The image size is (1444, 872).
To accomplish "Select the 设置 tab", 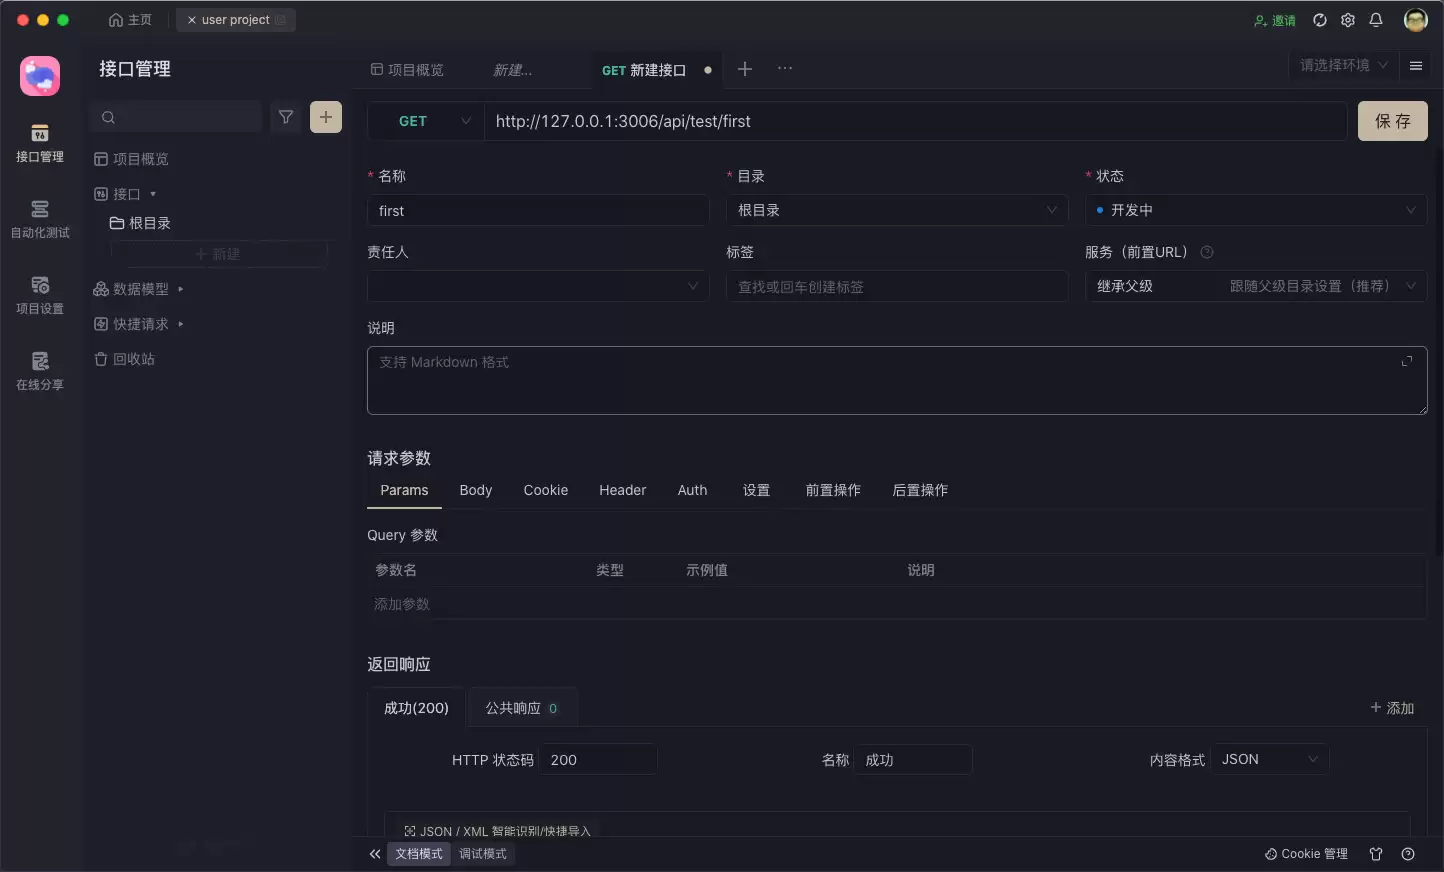I will [756, 490].
